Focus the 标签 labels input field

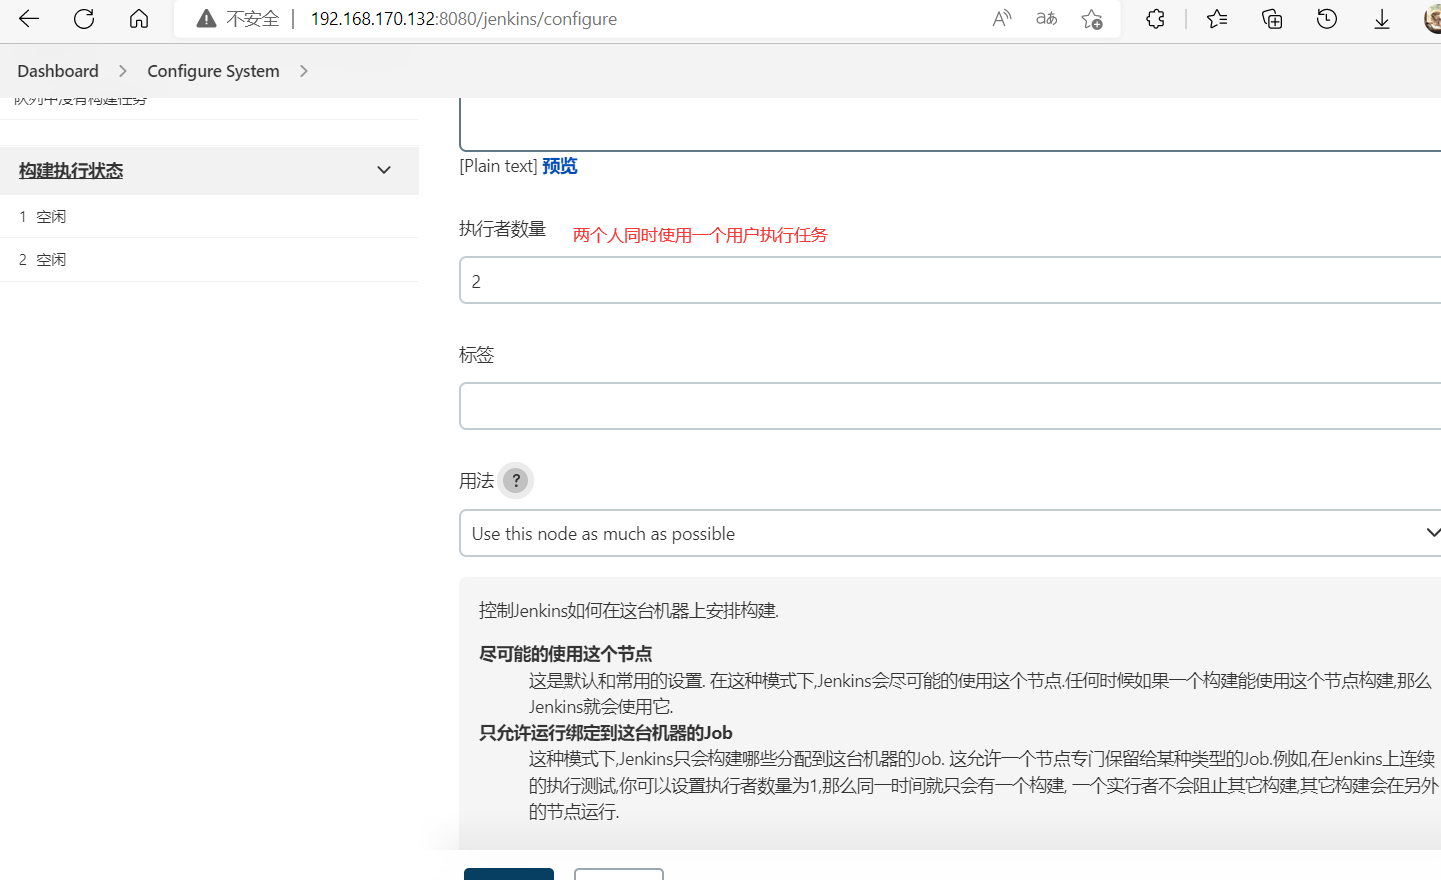[950, 406]
